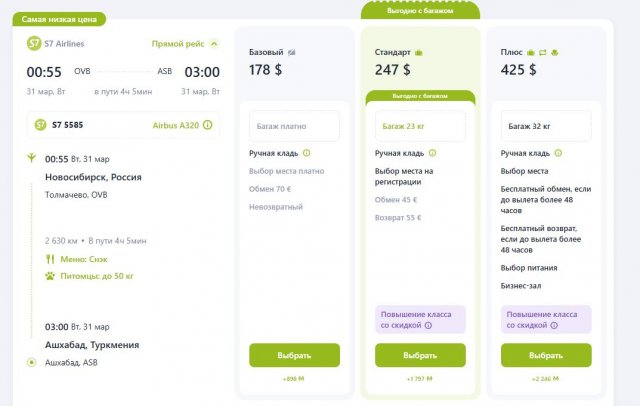This screenshot has height=406, width=640.
Task: Open Стандарт upgrade discount info
Action: coord(420,319)
